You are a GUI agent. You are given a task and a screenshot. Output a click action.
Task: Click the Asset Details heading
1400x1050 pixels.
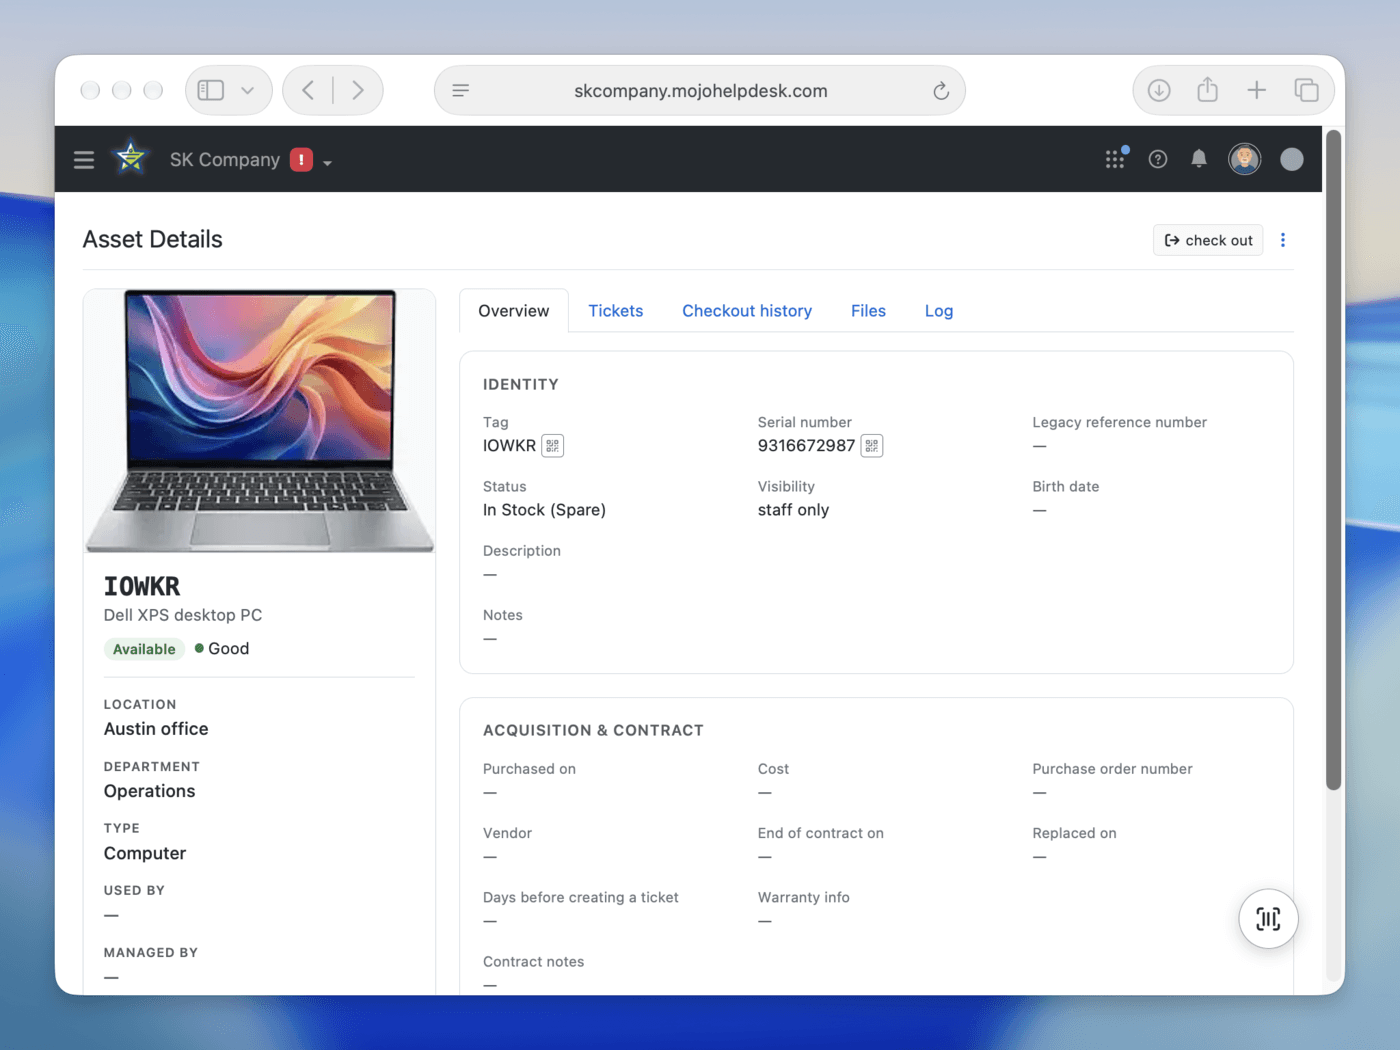tap(152, 240)
